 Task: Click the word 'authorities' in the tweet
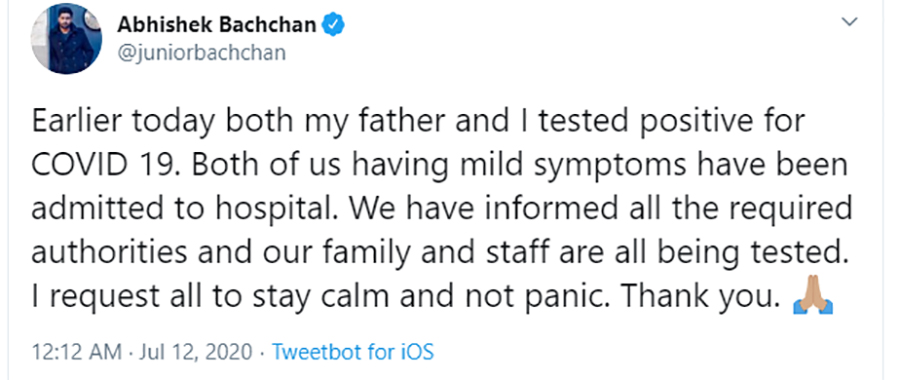[x=109, y=253]
